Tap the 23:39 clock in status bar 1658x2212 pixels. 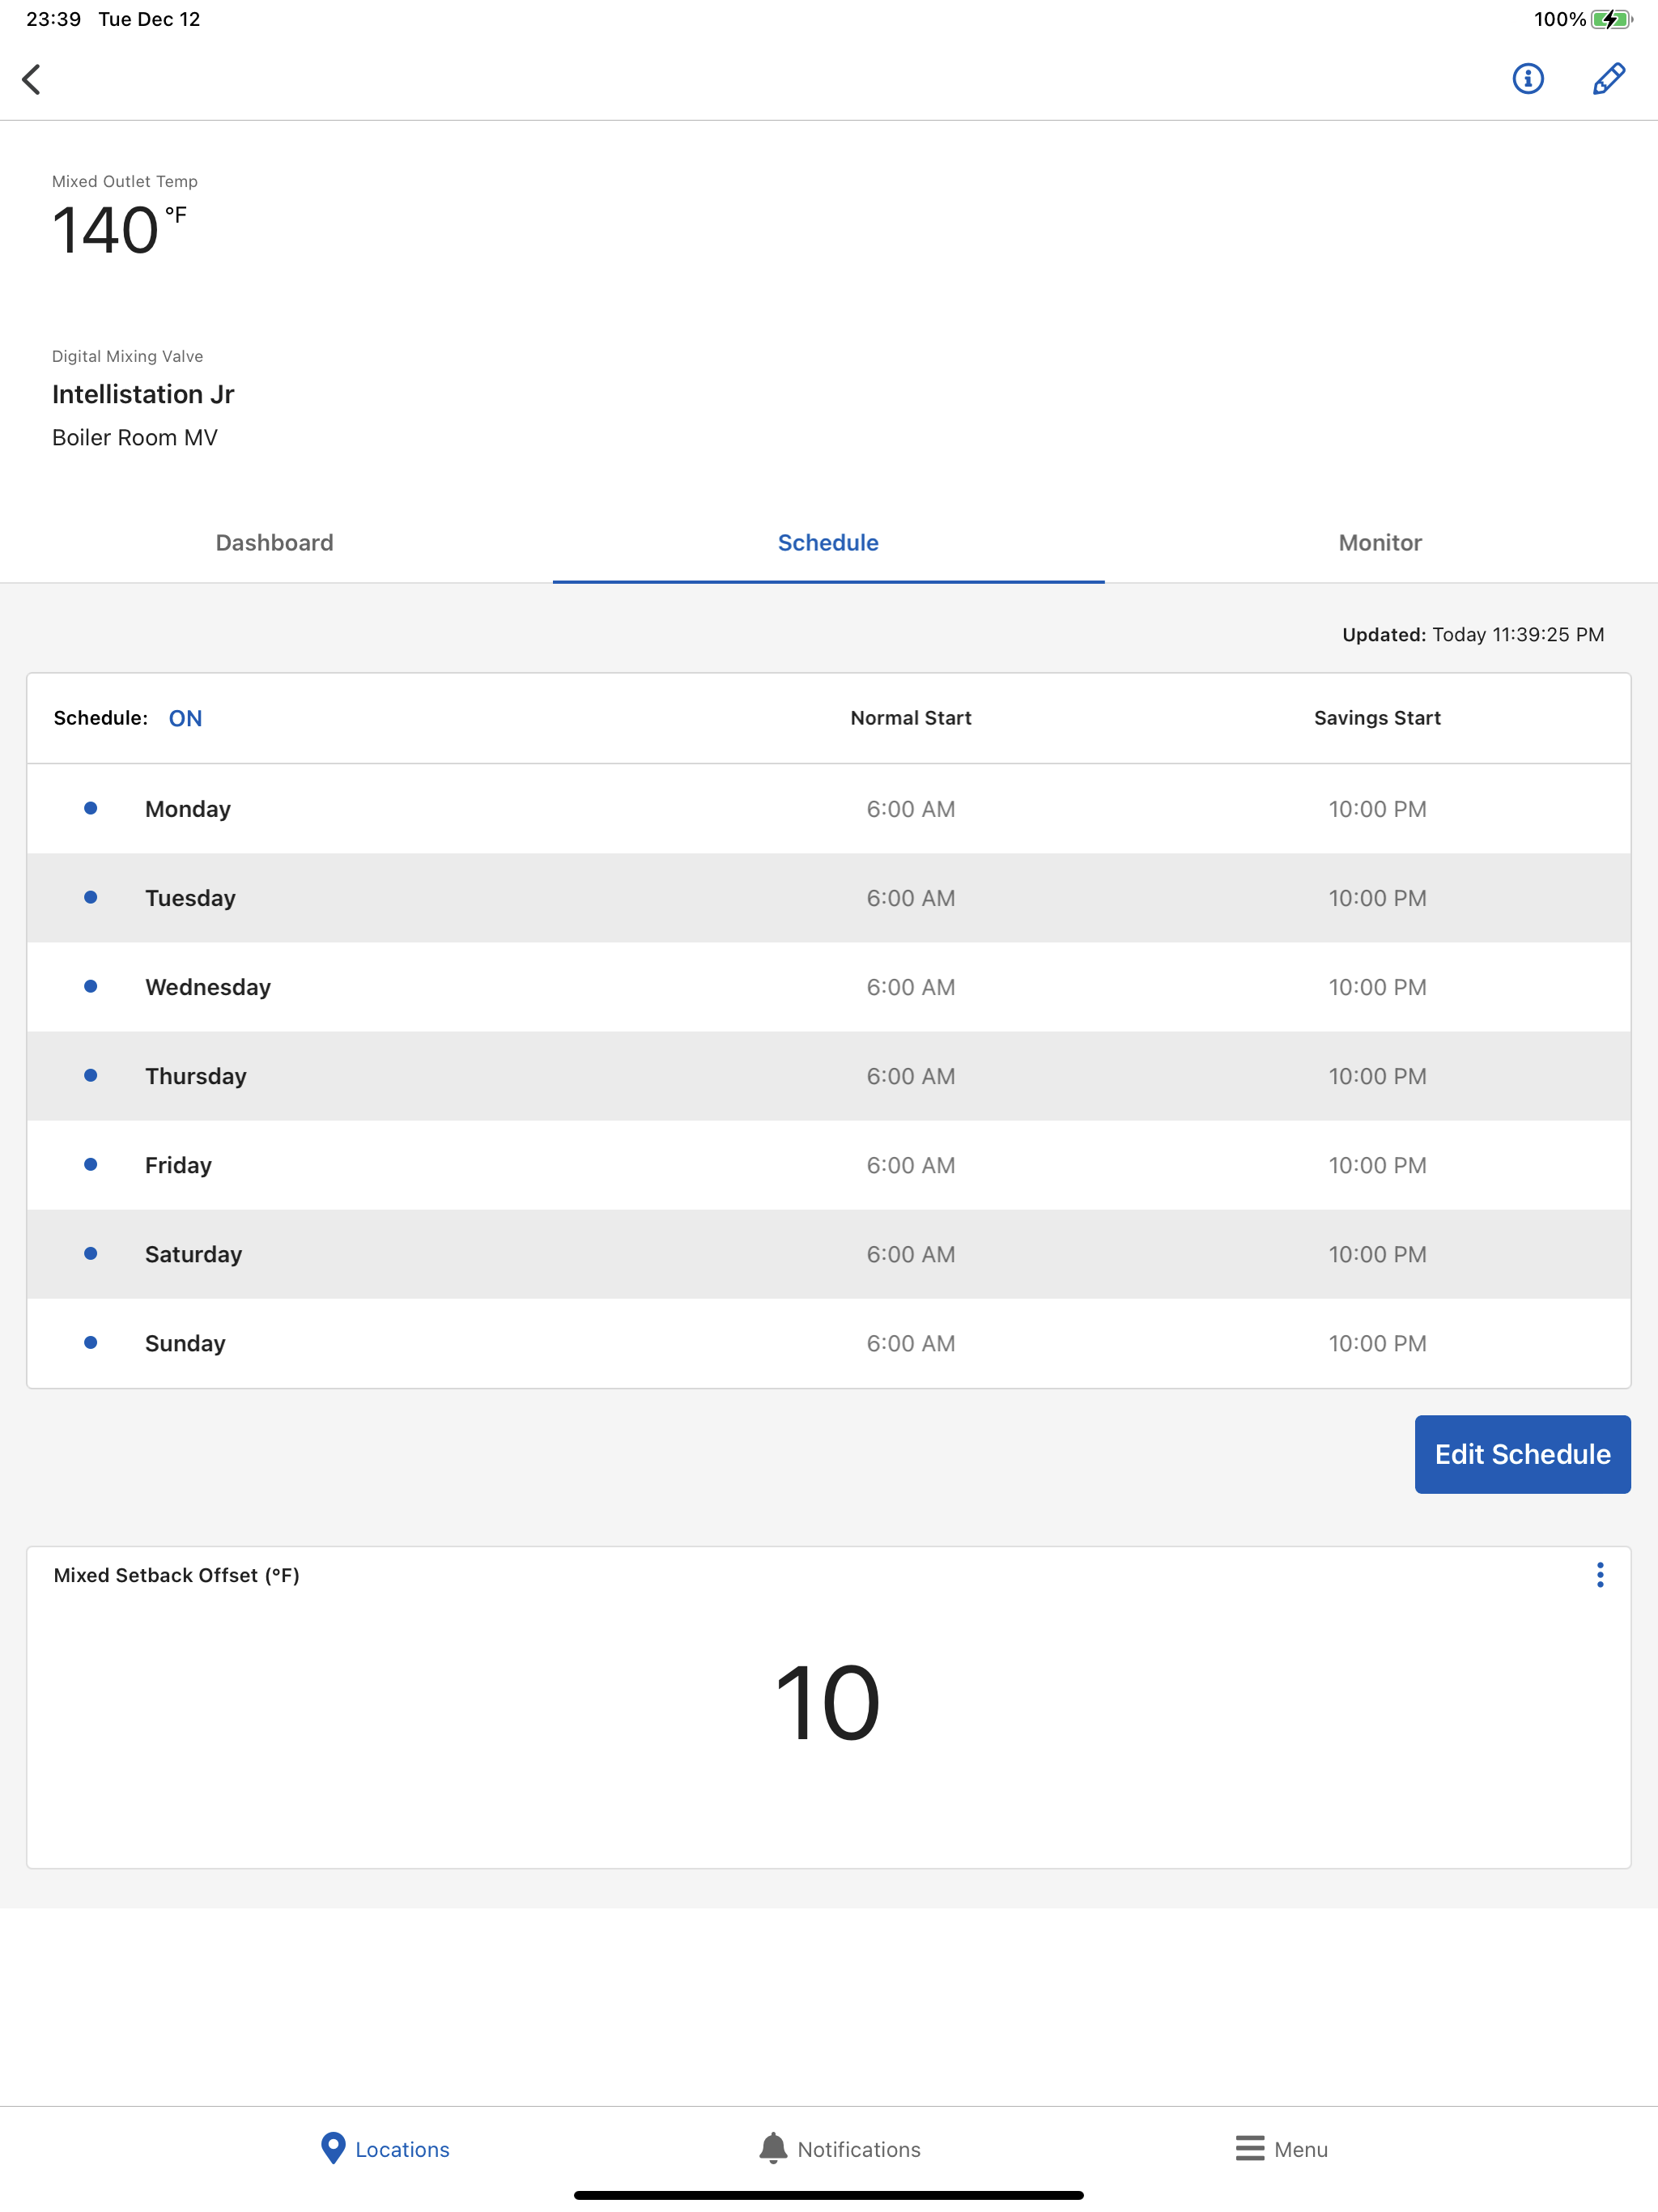tap(54, 19)
